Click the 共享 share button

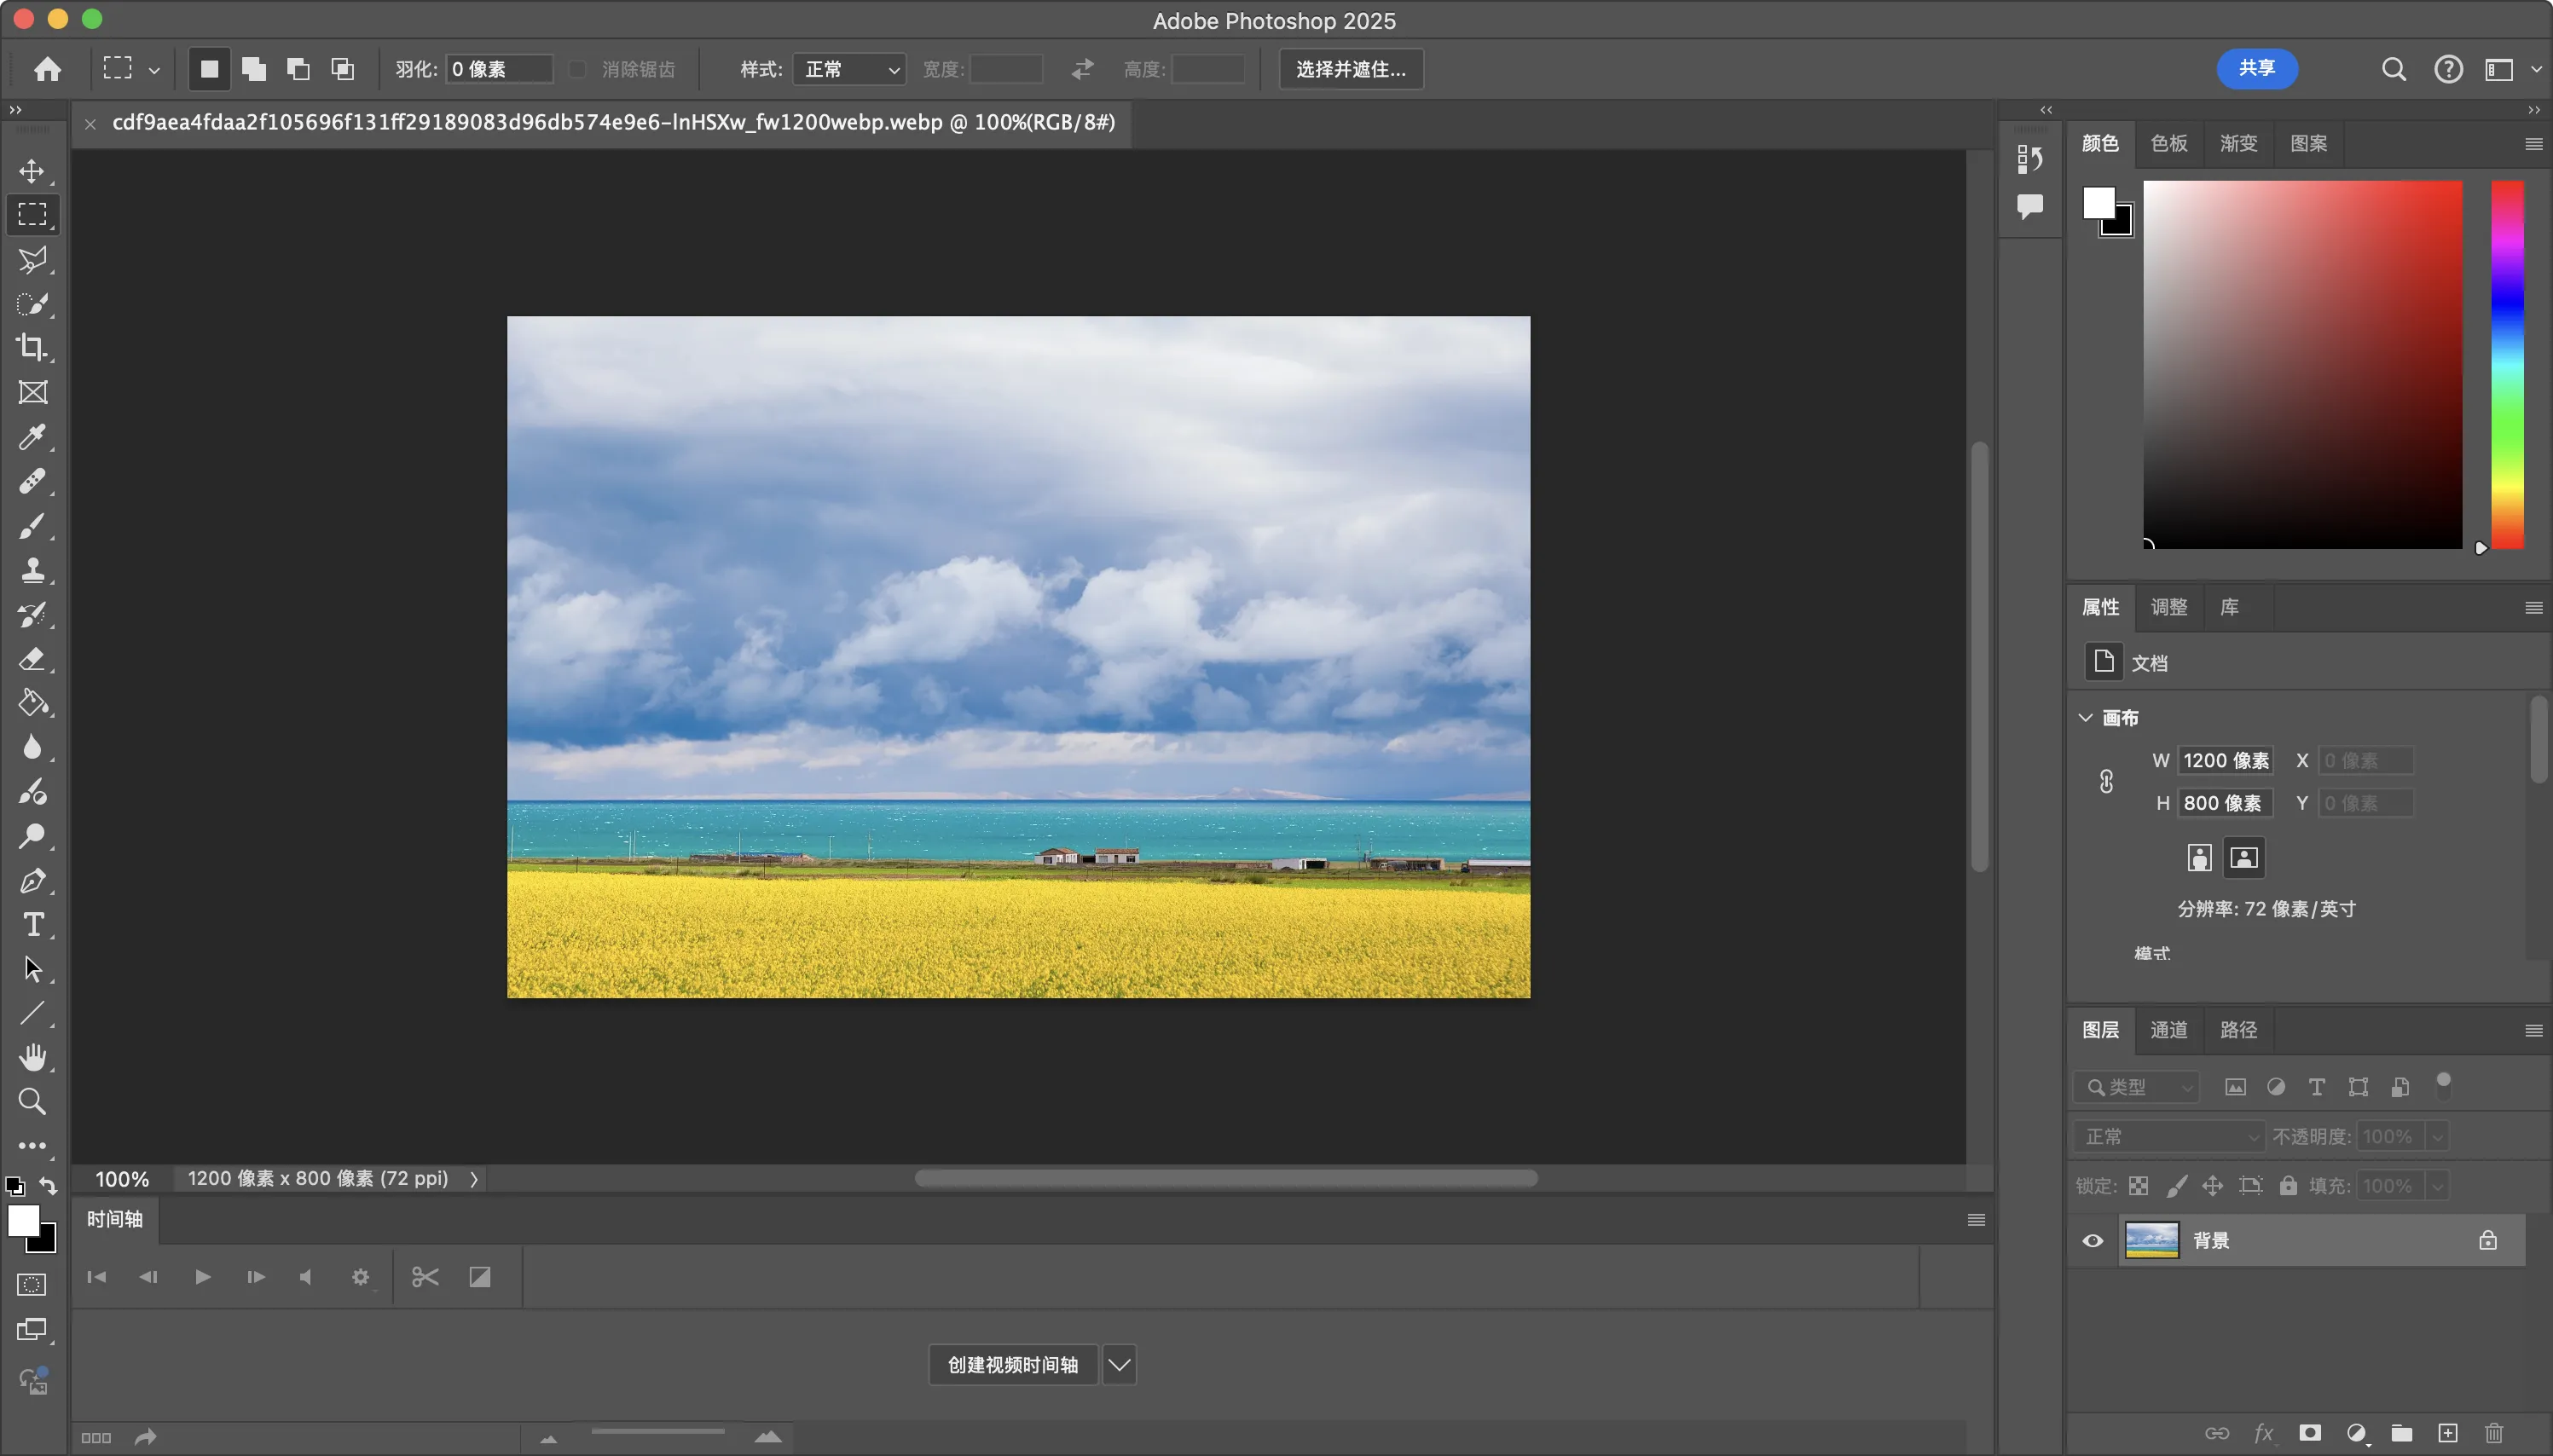tap(2256, 68)
